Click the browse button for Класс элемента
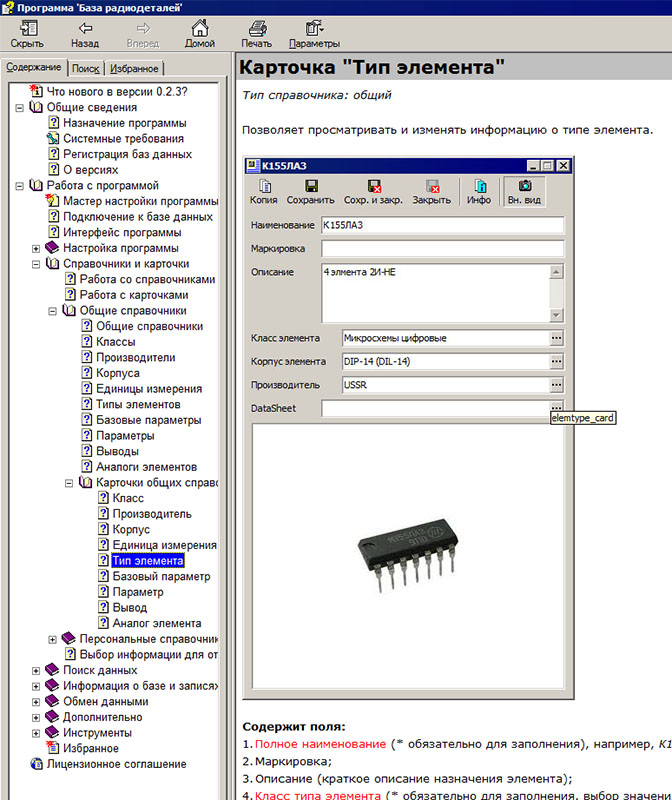 pos(557,338)
